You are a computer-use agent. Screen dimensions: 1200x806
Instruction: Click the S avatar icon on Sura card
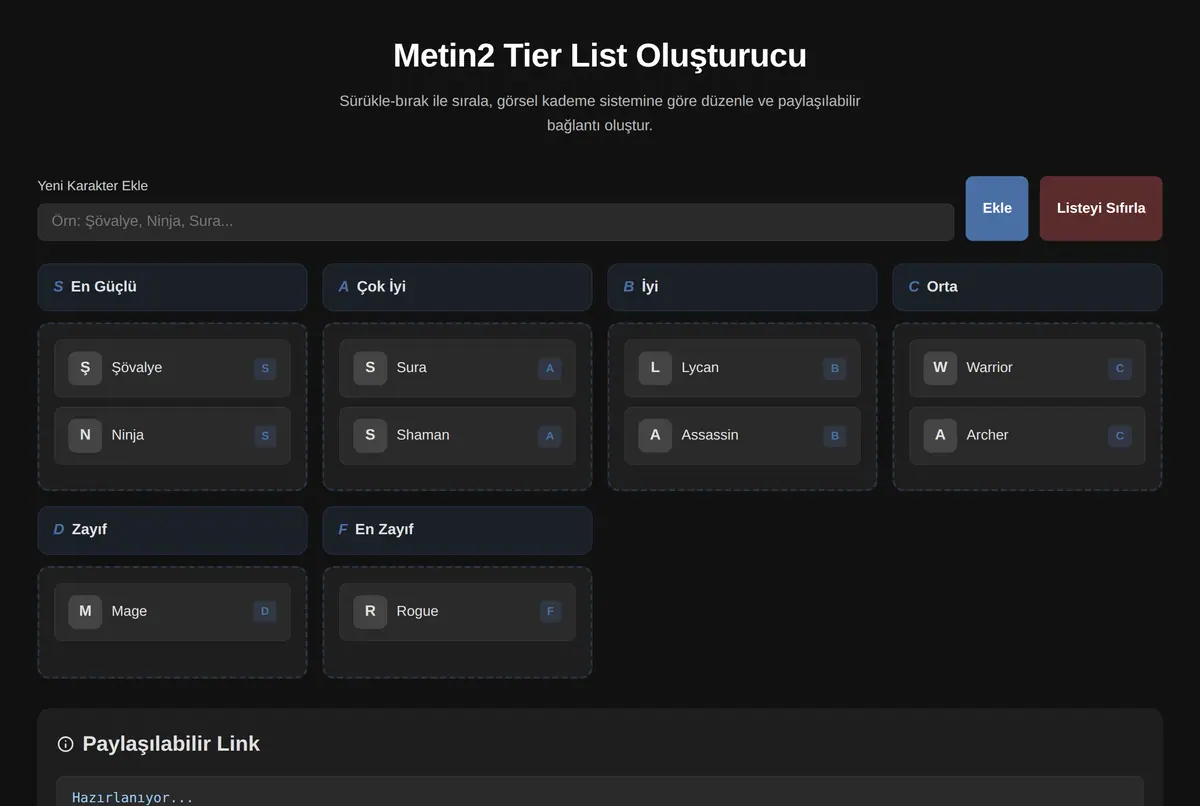370,368
